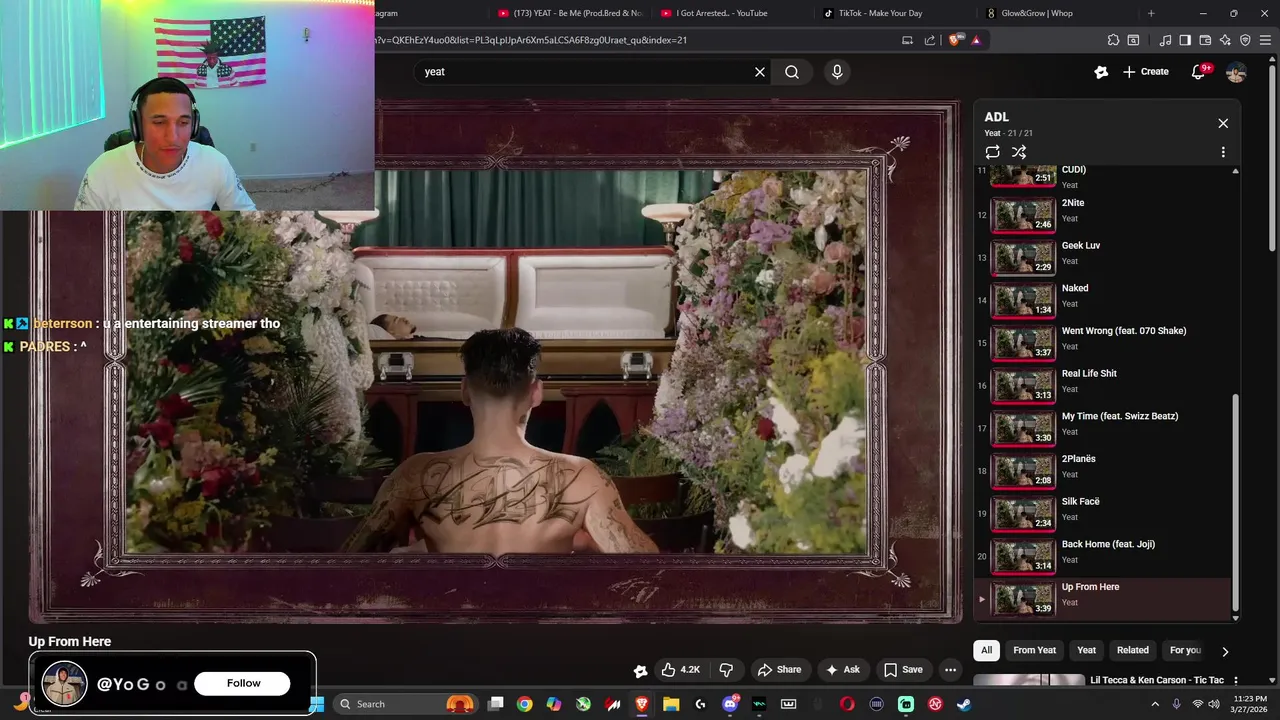Open Steam from the taskbar

[964, 704]
